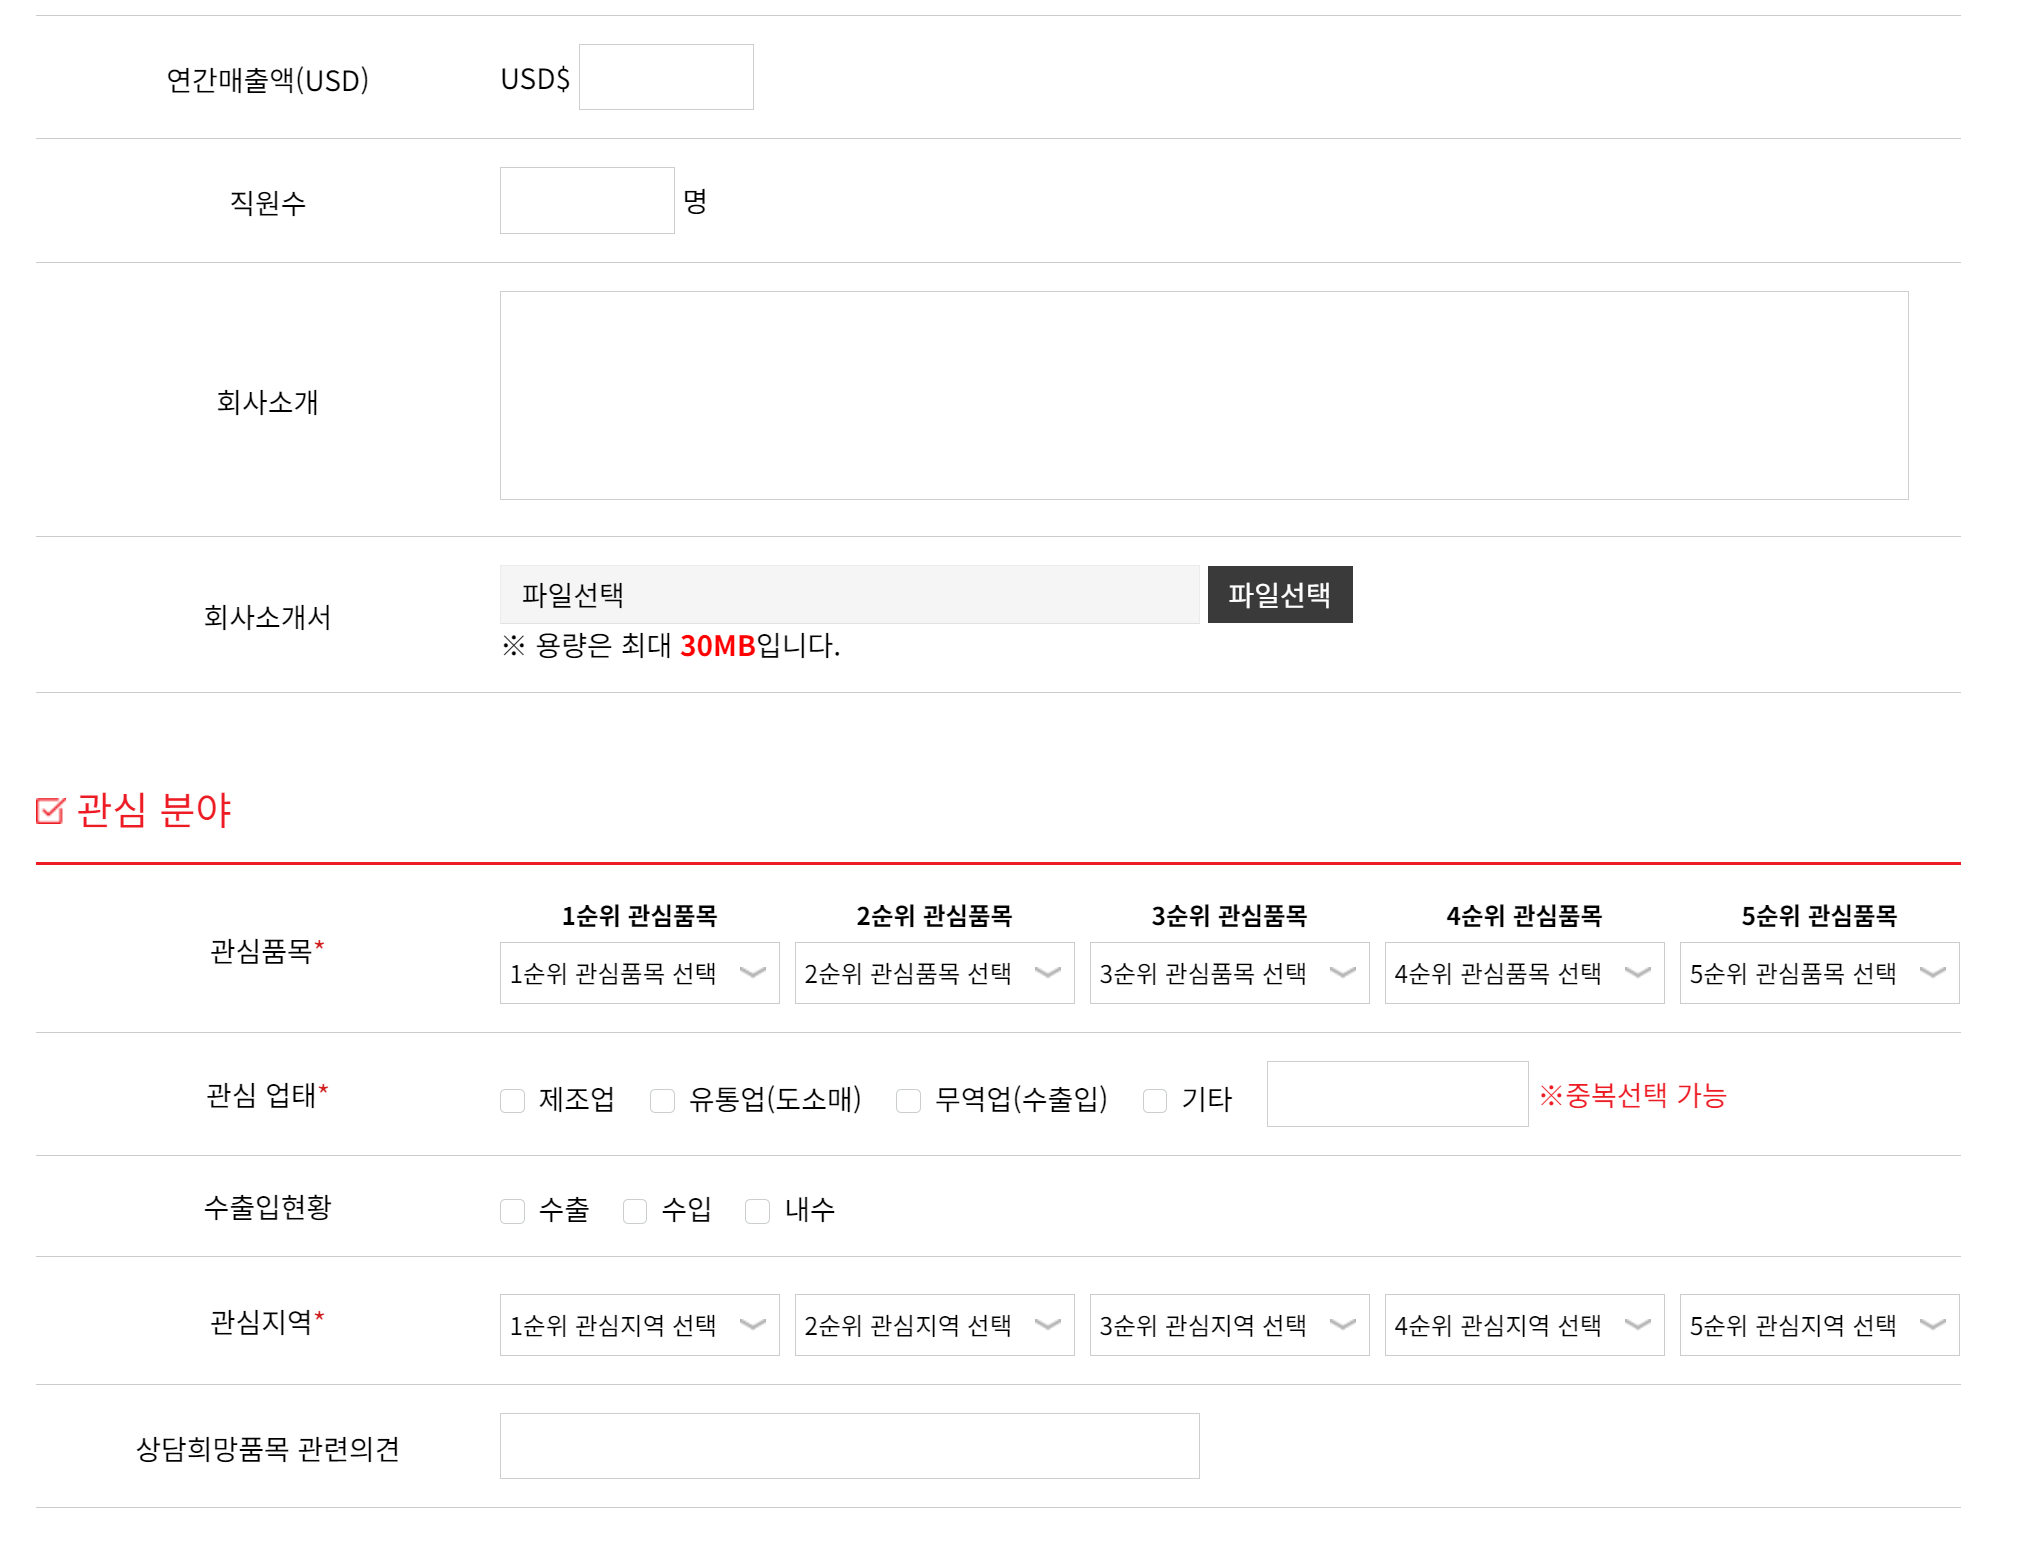
Task: Click the 상담희망품목 관련의견 input box
Action: [x=849, y=1445]
